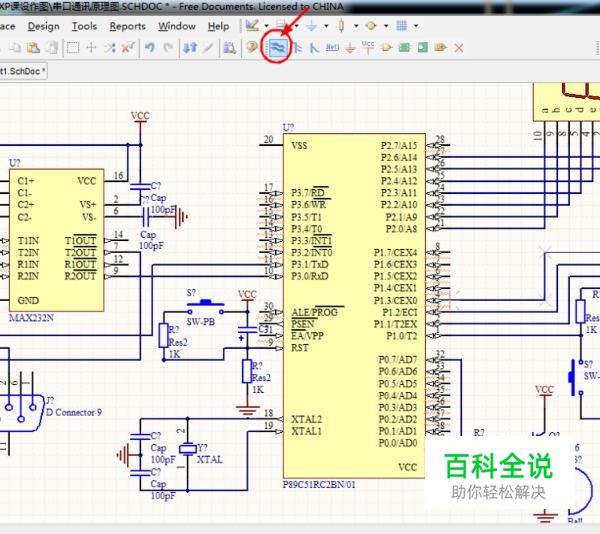
Task: Expand the Grids dropdown arrow
Action: [x=416, y=26]
